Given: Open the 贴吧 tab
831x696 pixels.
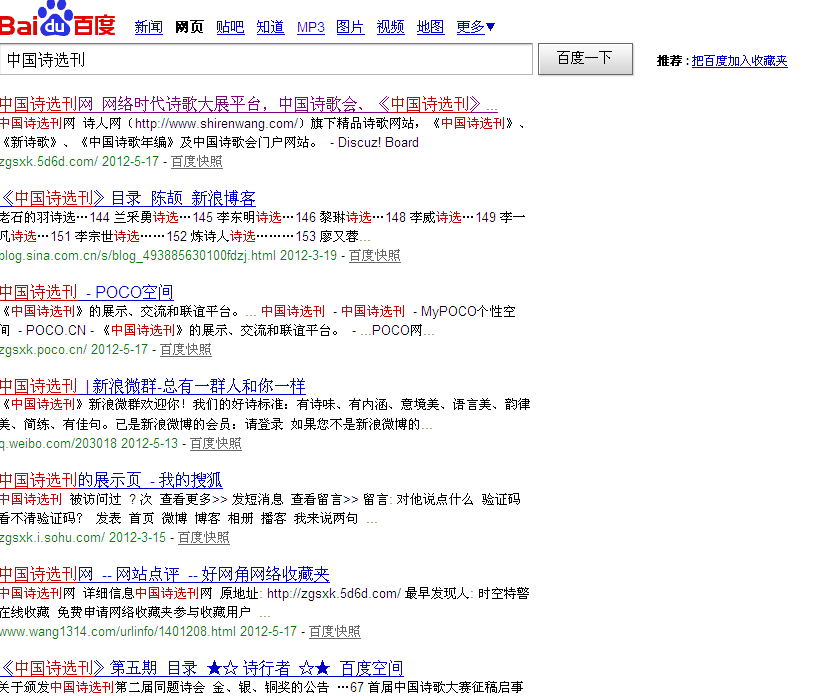Looking at the screenshot, I should pyautogui.click(x=230, y=27).
